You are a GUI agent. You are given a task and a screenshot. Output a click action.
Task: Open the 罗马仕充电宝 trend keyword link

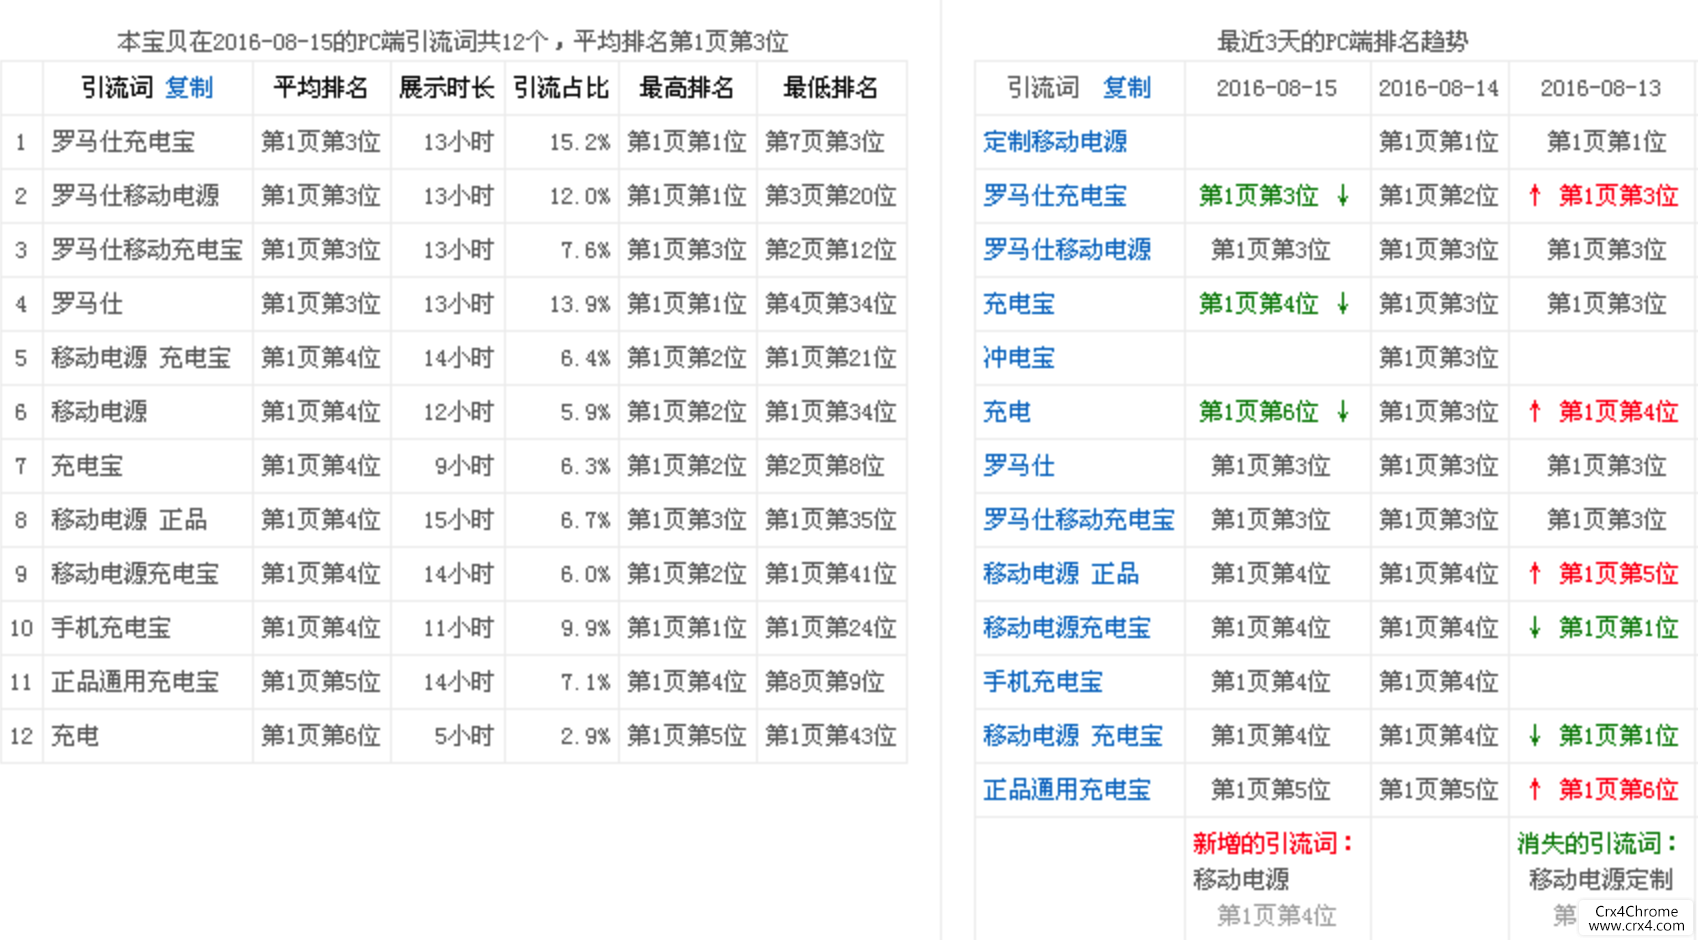(1054, 196)
